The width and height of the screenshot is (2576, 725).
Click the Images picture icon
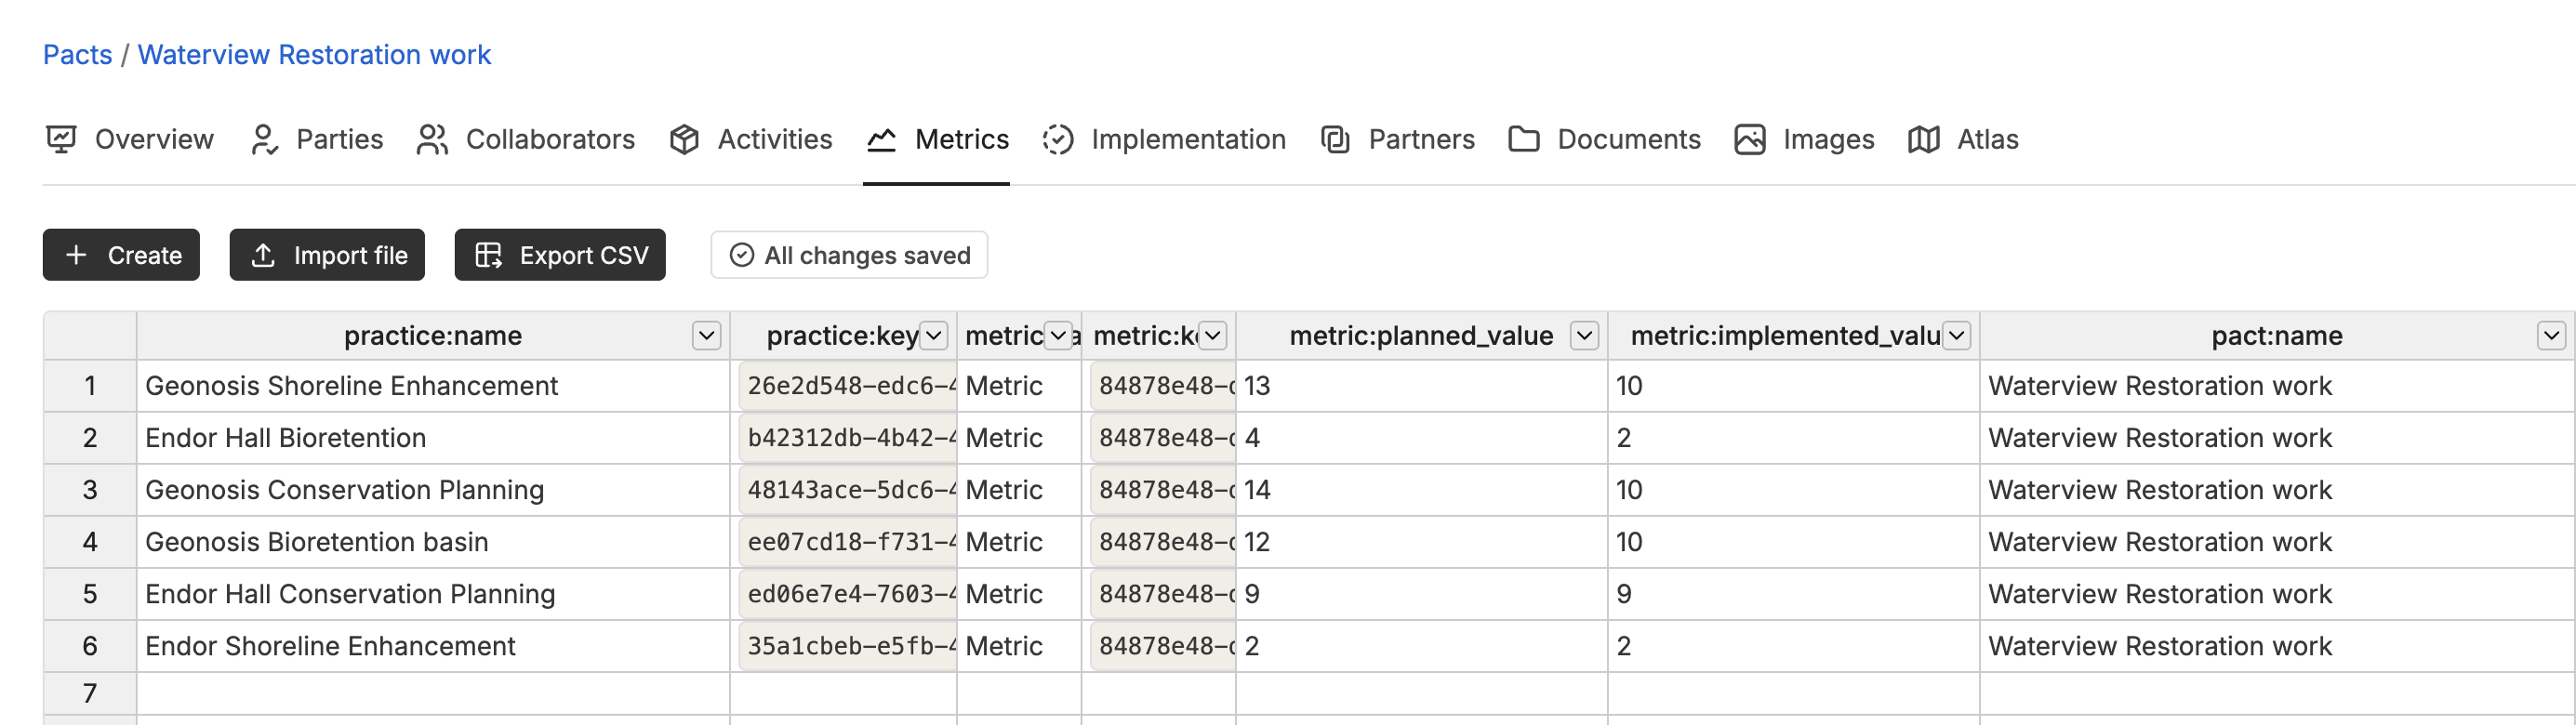(1749, 139)
